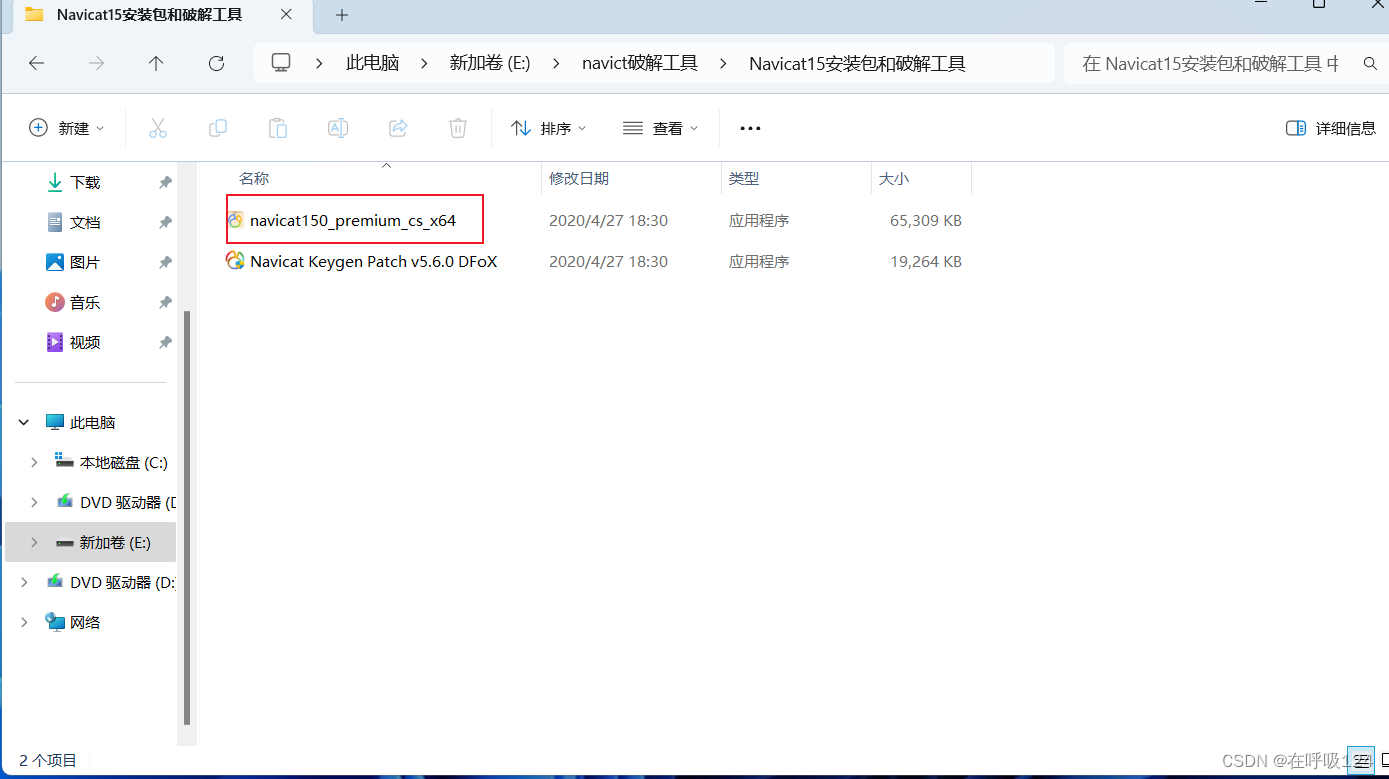Viewport: 1389px width, 779px height.
Task: Select 网络 in navigation pane
Action: (85, 622)
